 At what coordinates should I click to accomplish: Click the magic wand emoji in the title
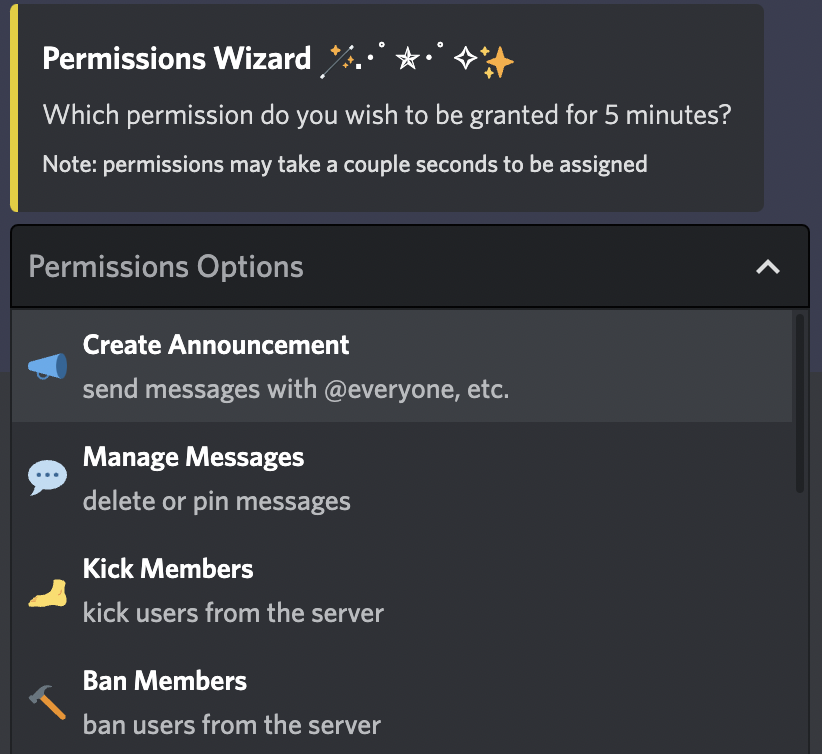pyautogui.click(x=338, y=61)
